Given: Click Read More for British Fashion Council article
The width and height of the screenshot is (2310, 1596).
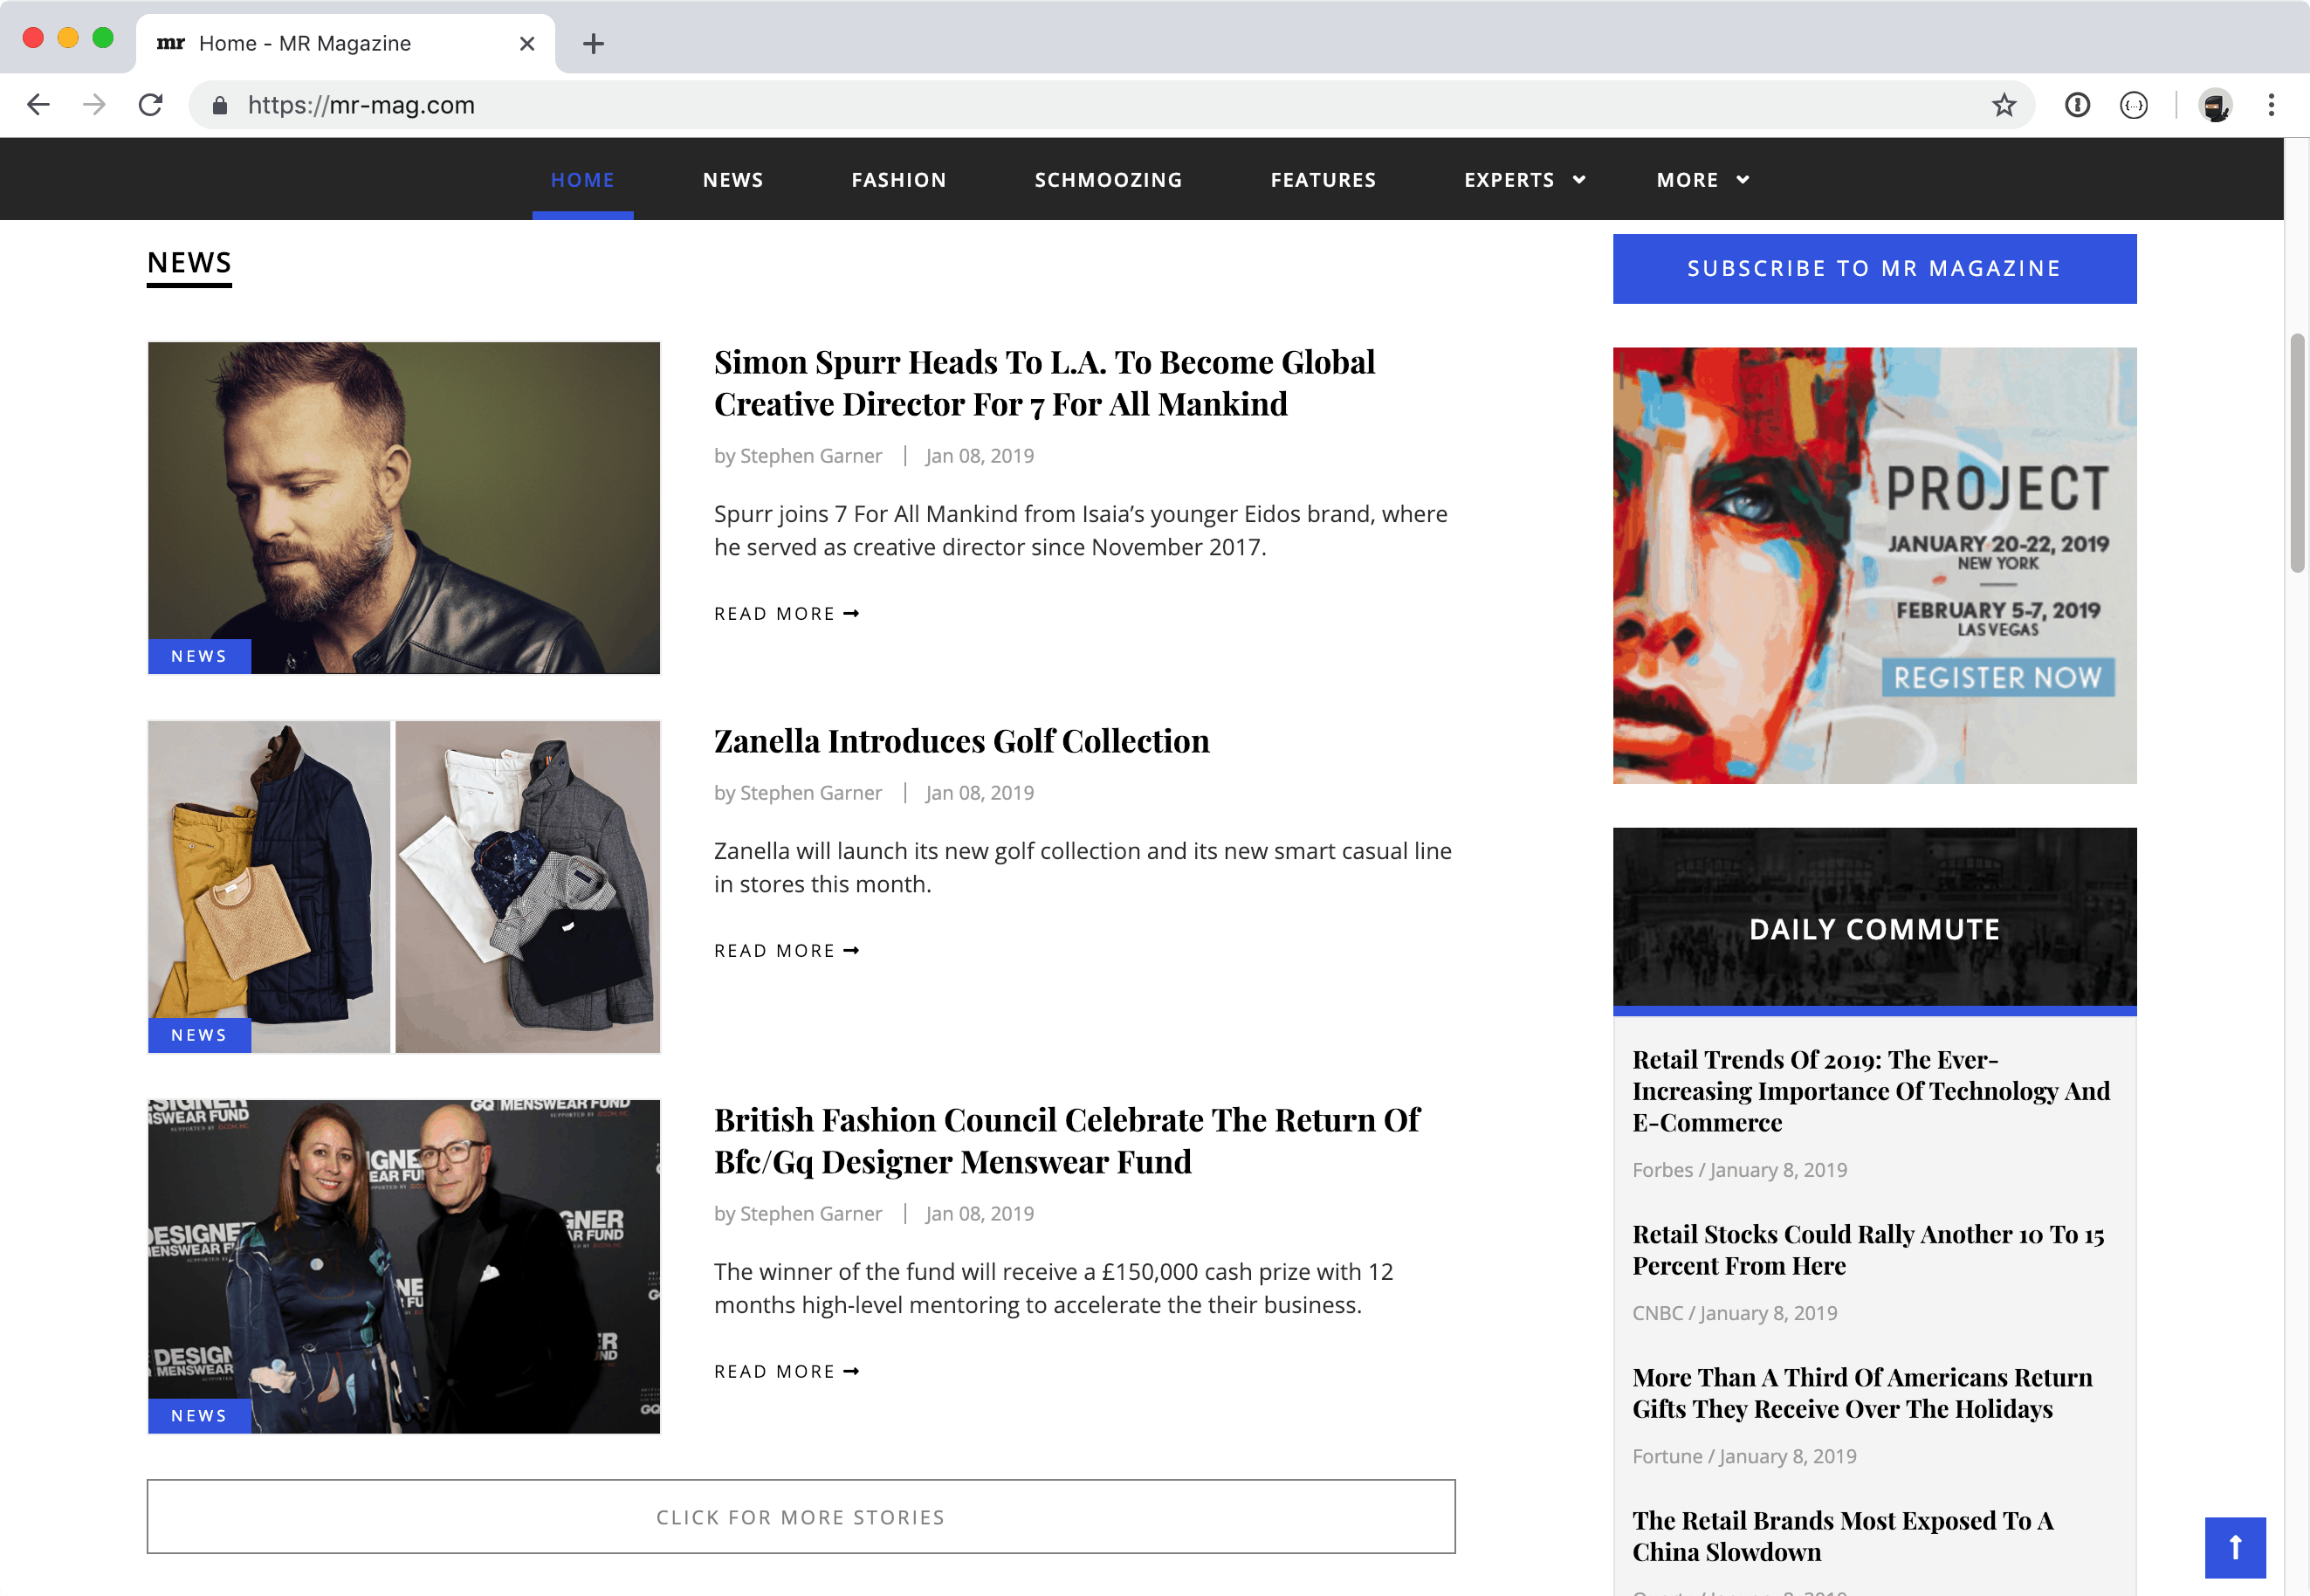Looking at the screenshot, I should pyautogui.click(x=786, y=1372).
